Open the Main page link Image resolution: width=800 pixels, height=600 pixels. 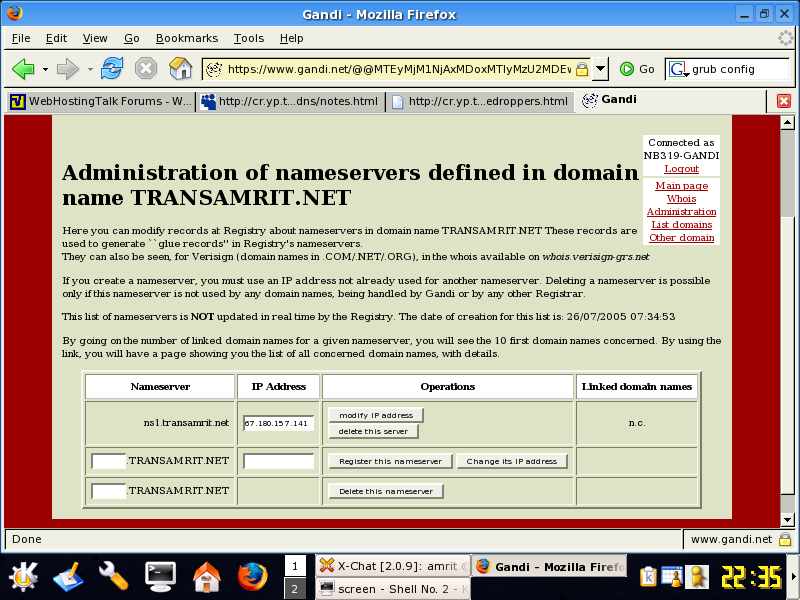pyautogui.click(x=681, y=186)
